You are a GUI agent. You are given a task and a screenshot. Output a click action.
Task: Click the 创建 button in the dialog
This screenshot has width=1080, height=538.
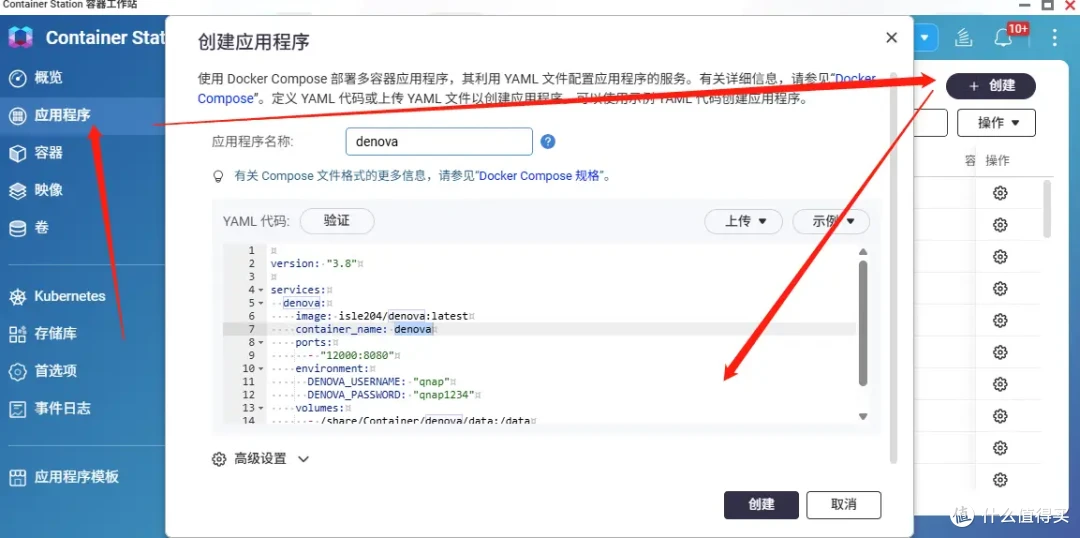[761, 505]
